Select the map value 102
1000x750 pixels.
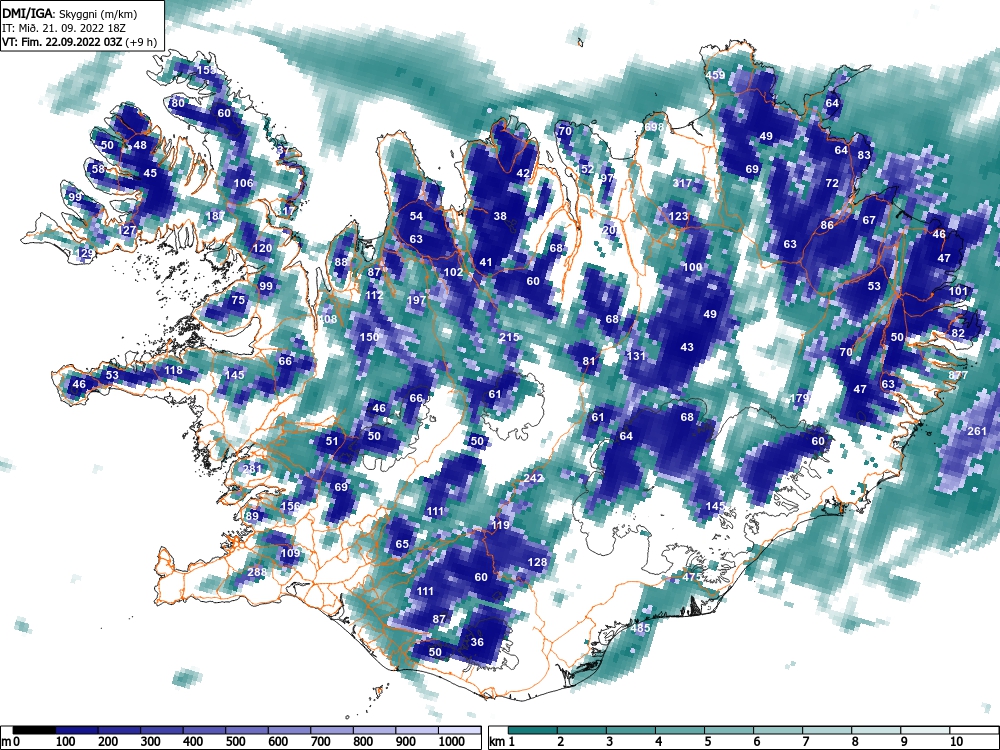[x=453, y=272]
